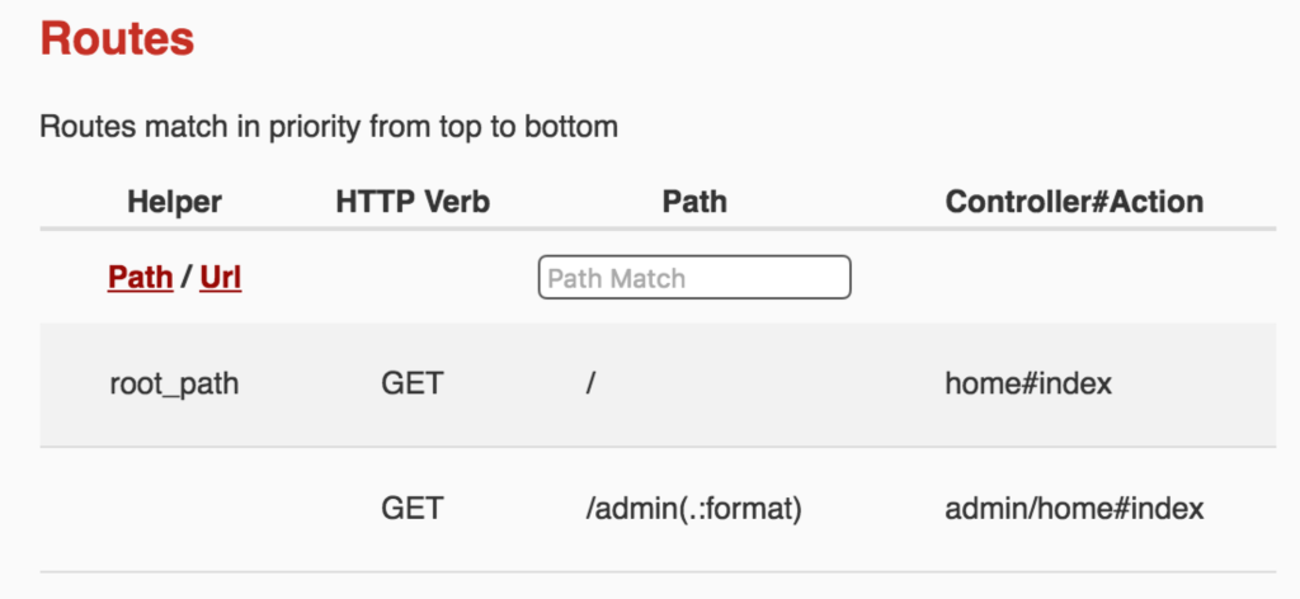1300x599 pixels.
Task: Click the routes priority description text
Action: point(328,127)
